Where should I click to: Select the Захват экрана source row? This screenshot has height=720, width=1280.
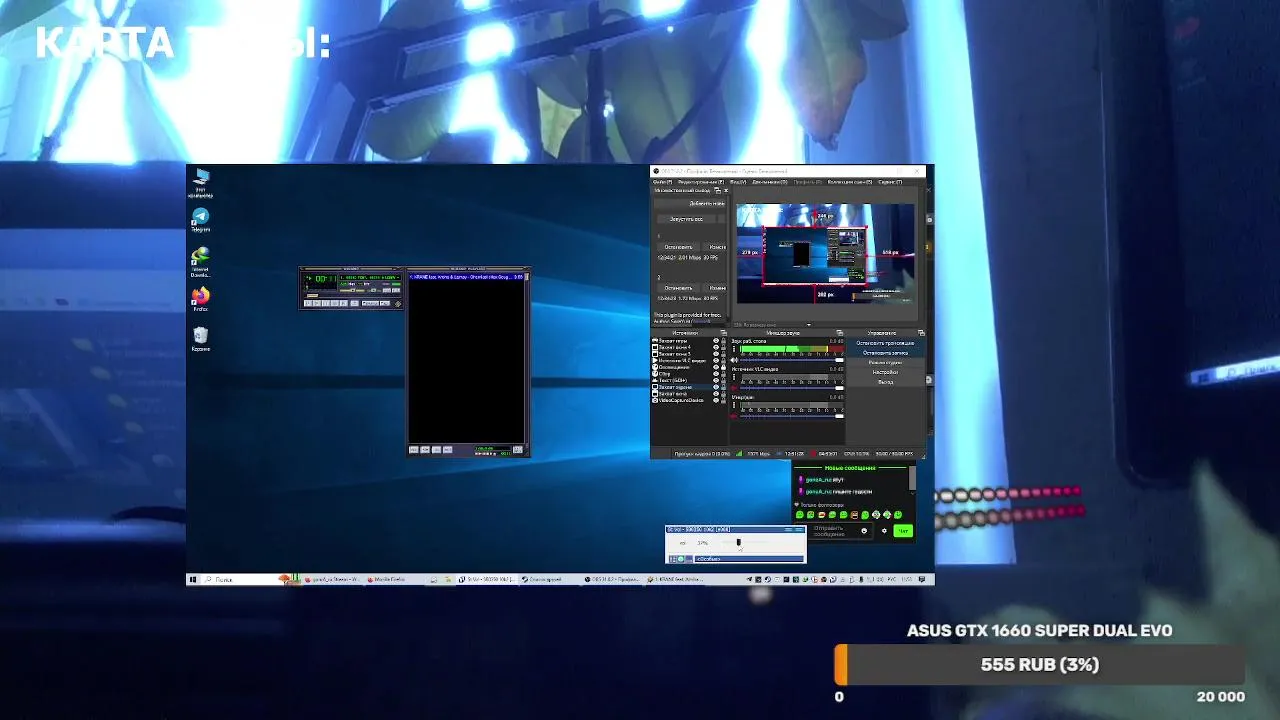point(690,387)
